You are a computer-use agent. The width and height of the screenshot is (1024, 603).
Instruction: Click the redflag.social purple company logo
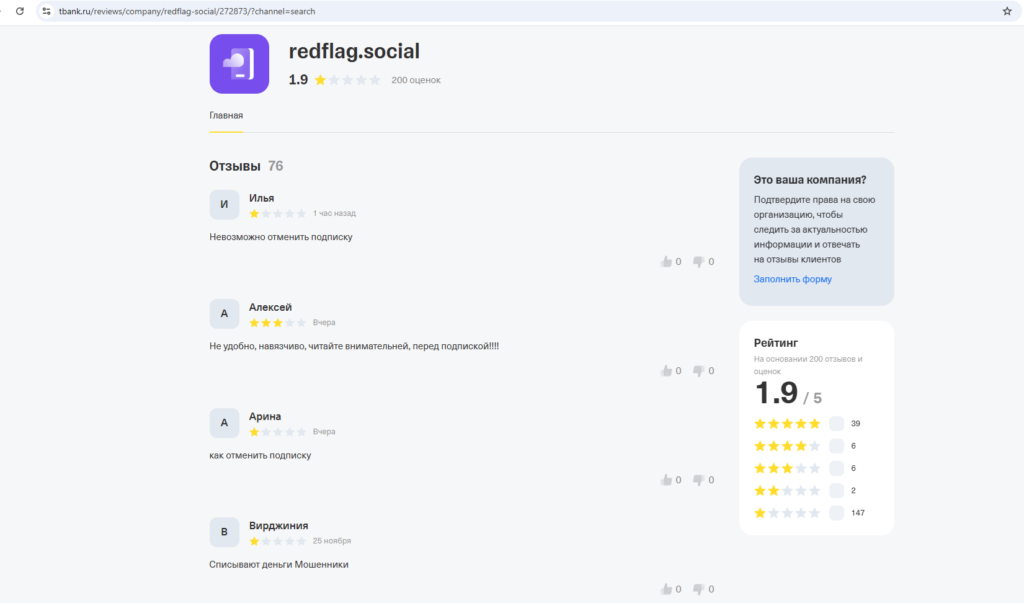point(239,64)
